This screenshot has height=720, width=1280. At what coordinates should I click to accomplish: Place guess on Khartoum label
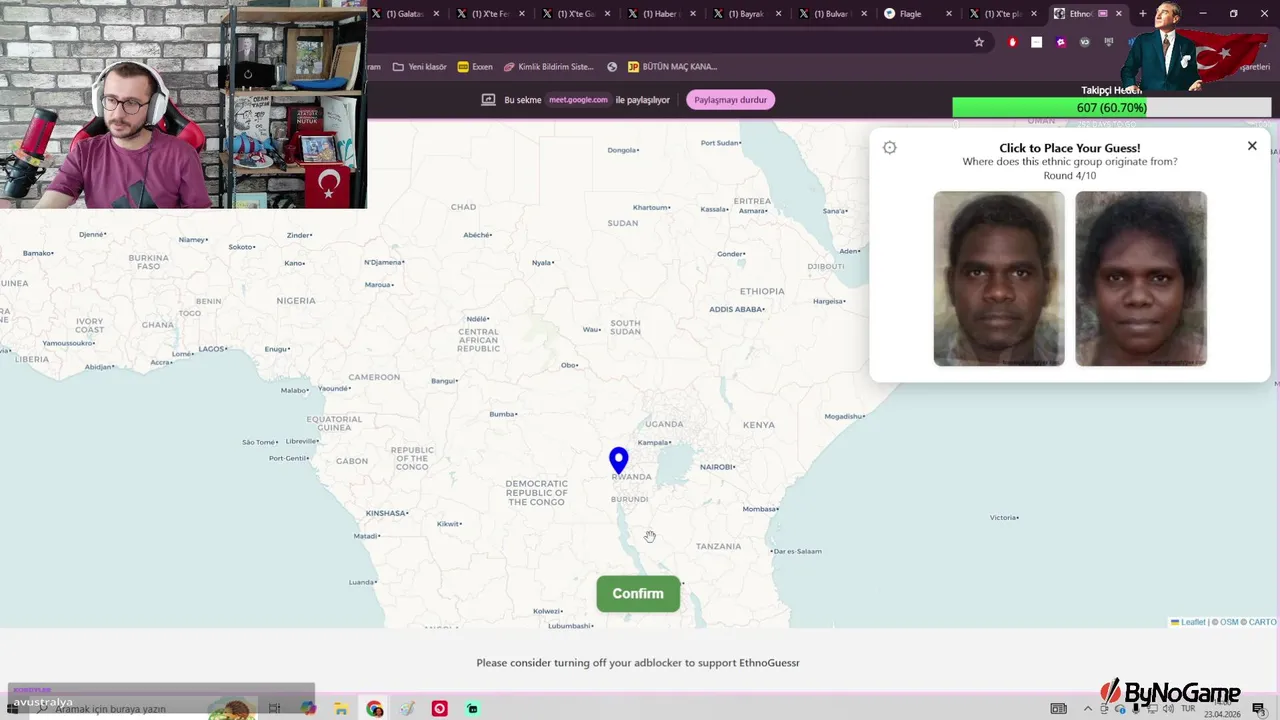[x=651, y=207]
